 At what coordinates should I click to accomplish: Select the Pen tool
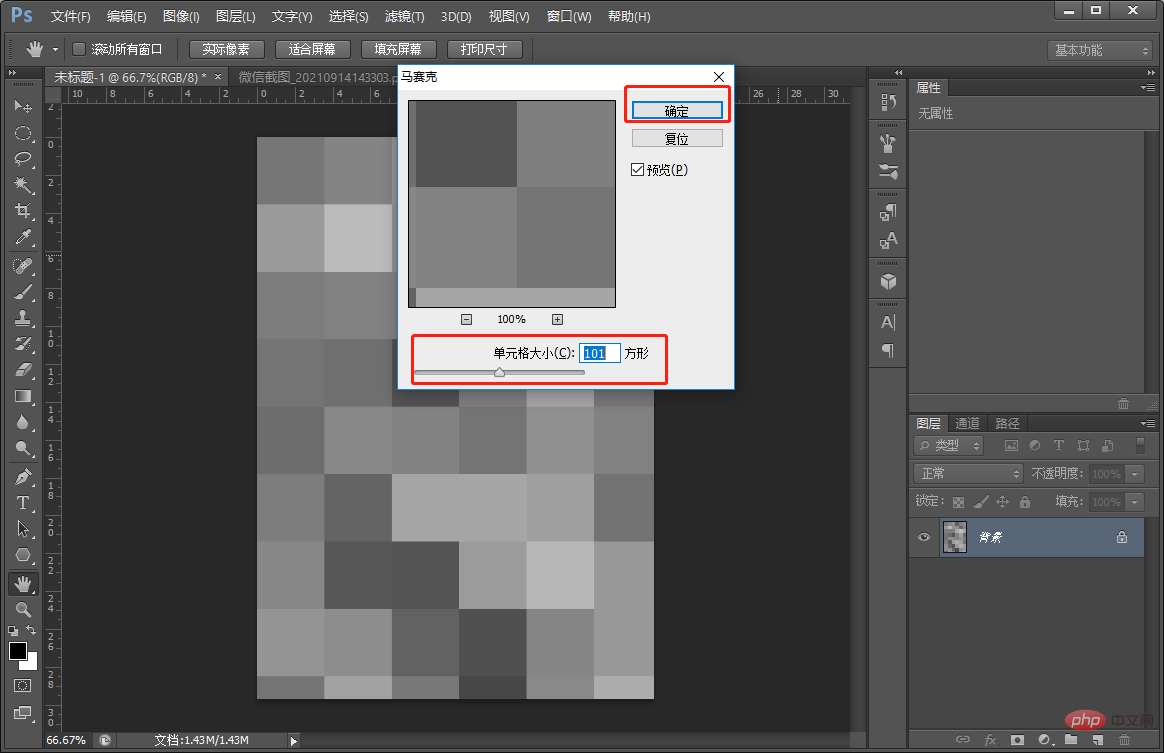23,476
